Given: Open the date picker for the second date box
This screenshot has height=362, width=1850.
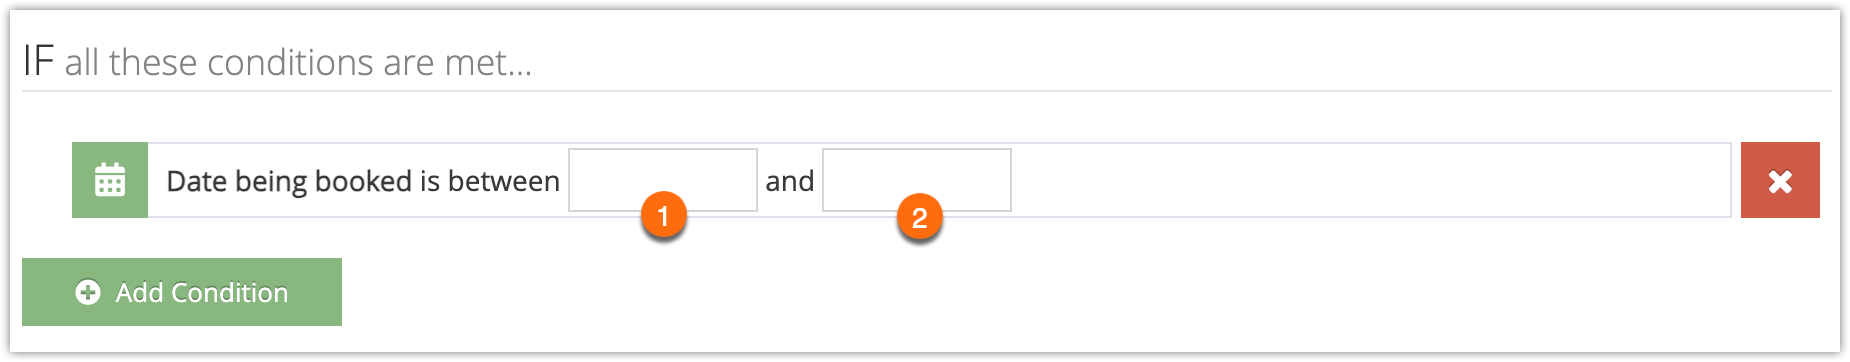Looking at the screenshot, I should pos(917,180).
